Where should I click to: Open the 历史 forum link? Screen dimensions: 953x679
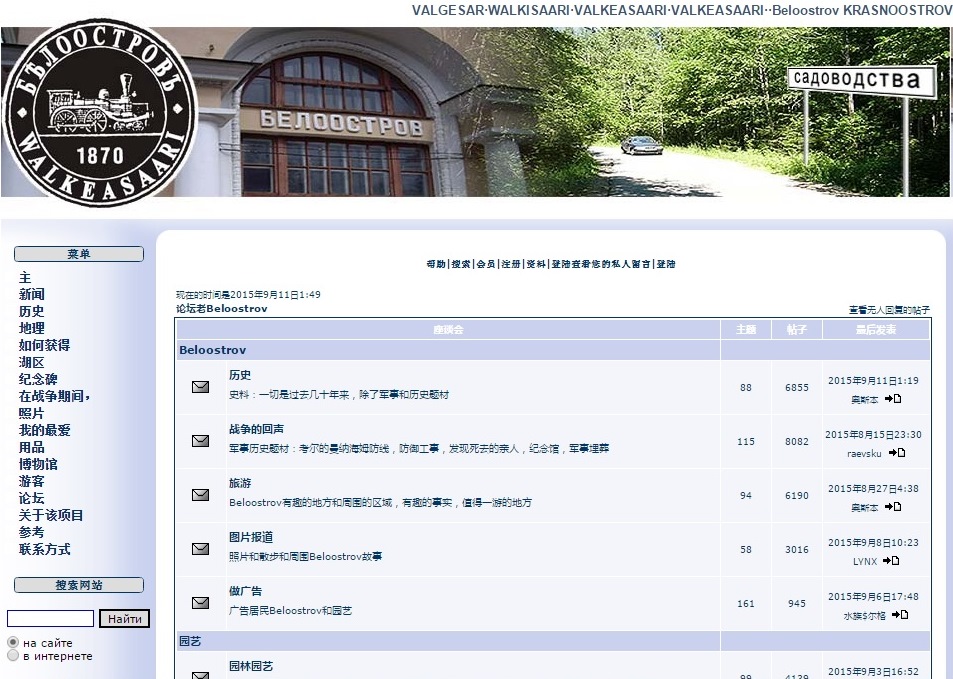click(239, 375)
